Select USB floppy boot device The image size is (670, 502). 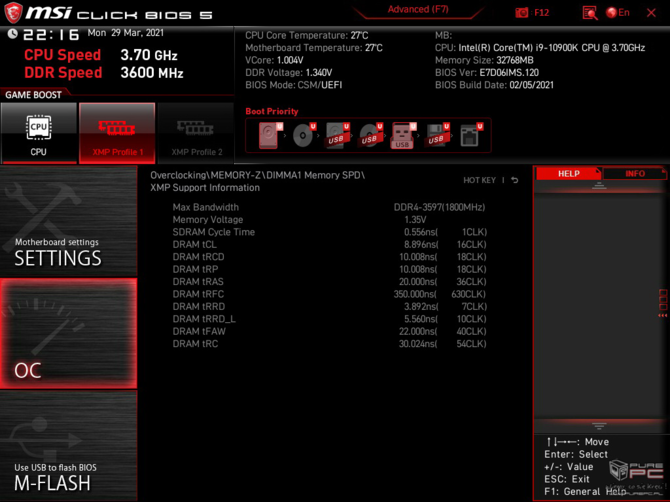tap(437, 135)
